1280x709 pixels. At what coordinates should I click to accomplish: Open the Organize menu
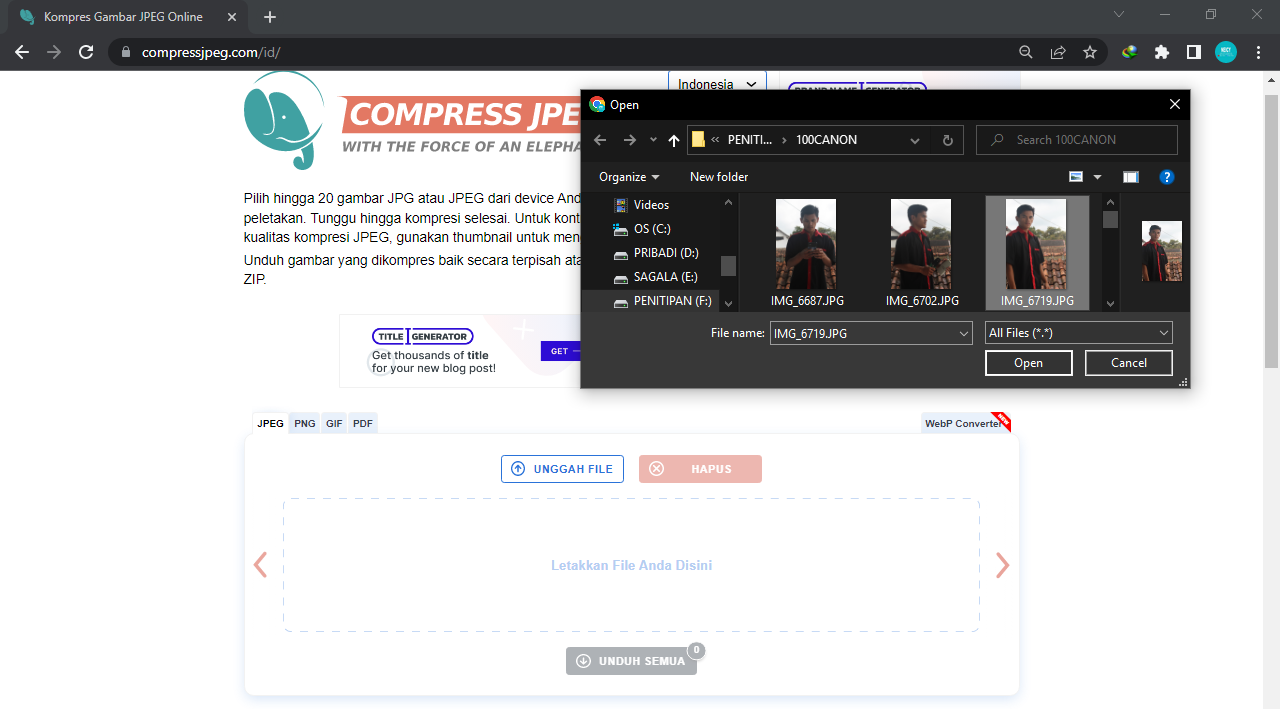click(x=629, y=177)
